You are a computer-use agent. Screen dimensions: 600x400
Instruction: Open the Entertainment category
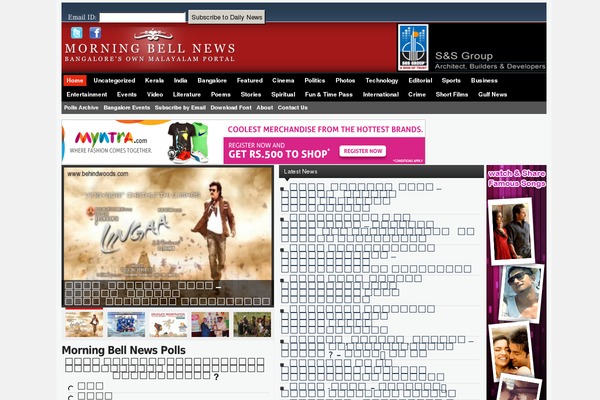click(x=87, y=95)
